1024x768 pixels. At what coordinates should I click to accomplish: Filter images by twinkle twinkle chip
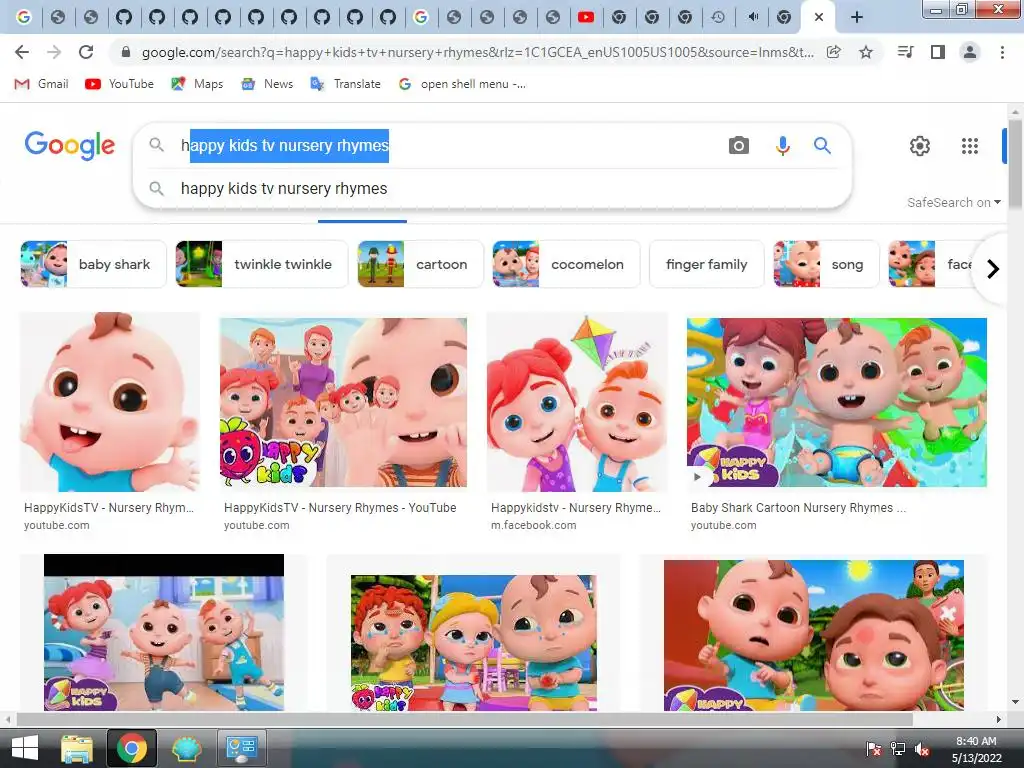(261, 264)
